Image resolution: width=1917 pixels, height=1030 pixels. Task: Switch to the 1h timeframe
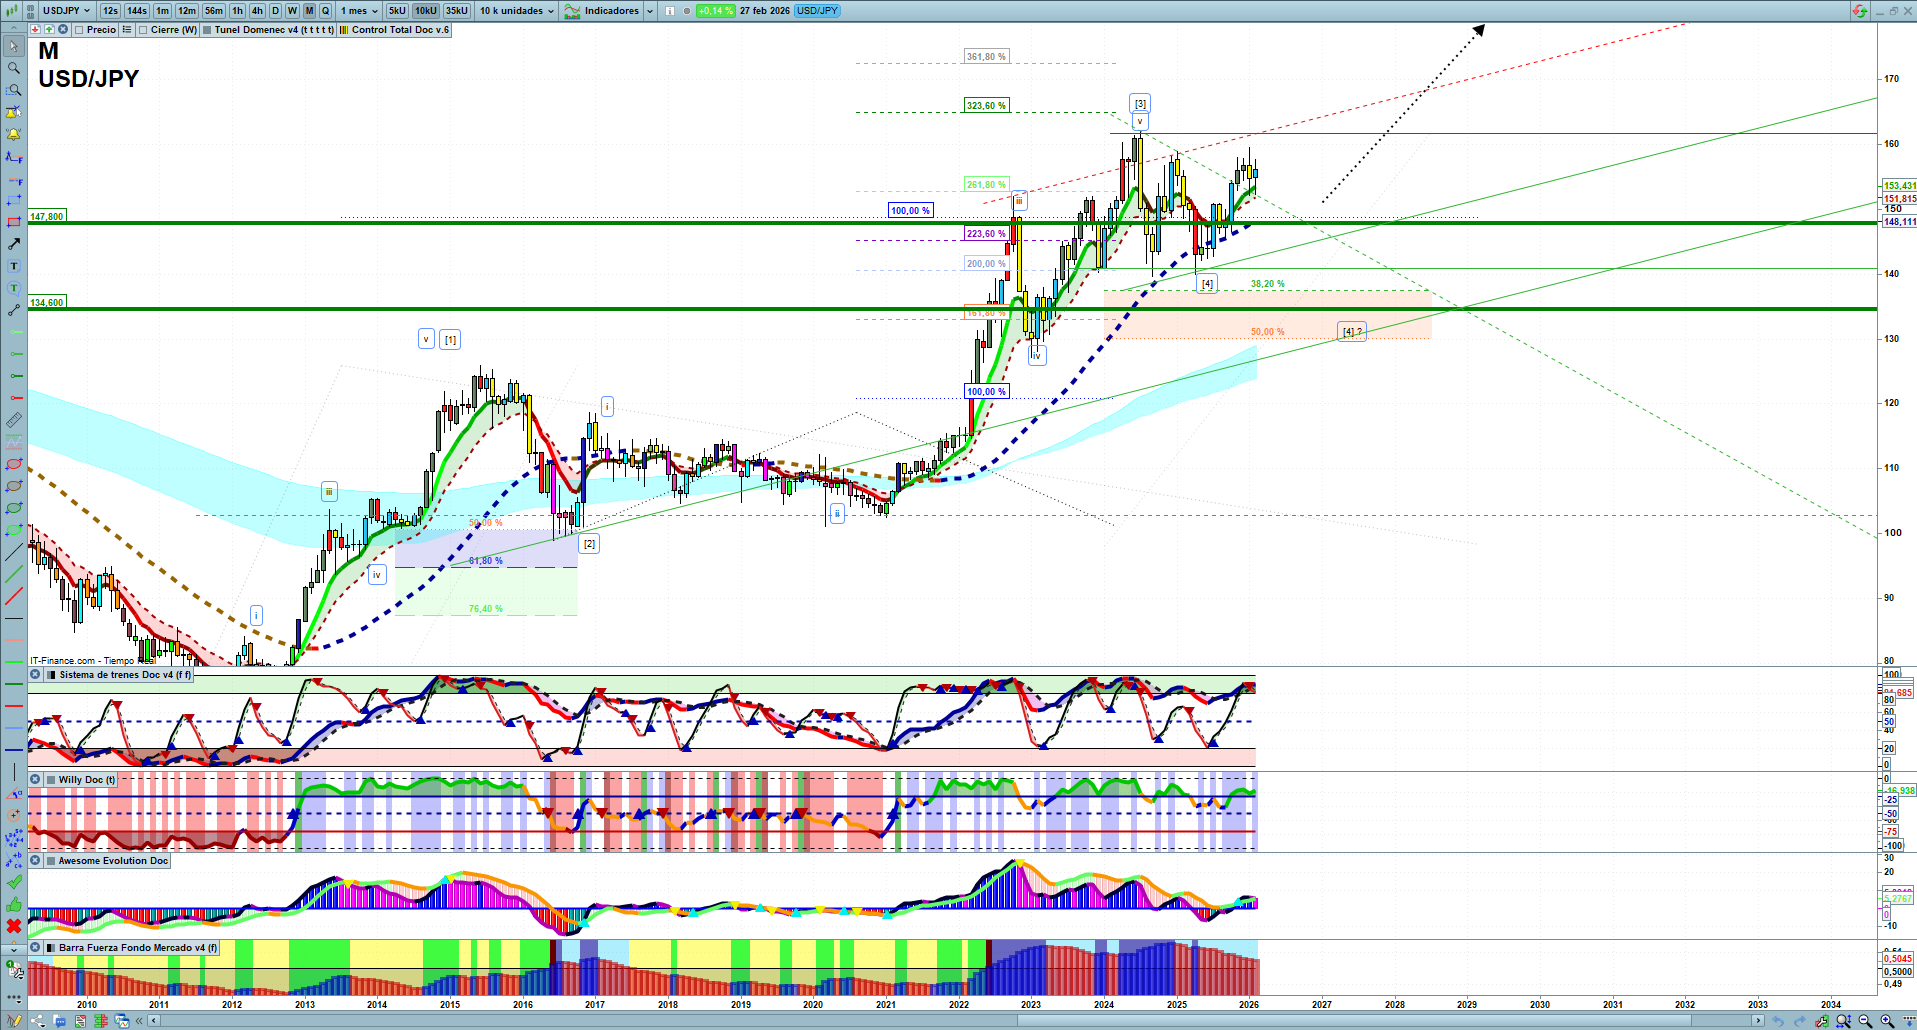[x=237, y=11]
